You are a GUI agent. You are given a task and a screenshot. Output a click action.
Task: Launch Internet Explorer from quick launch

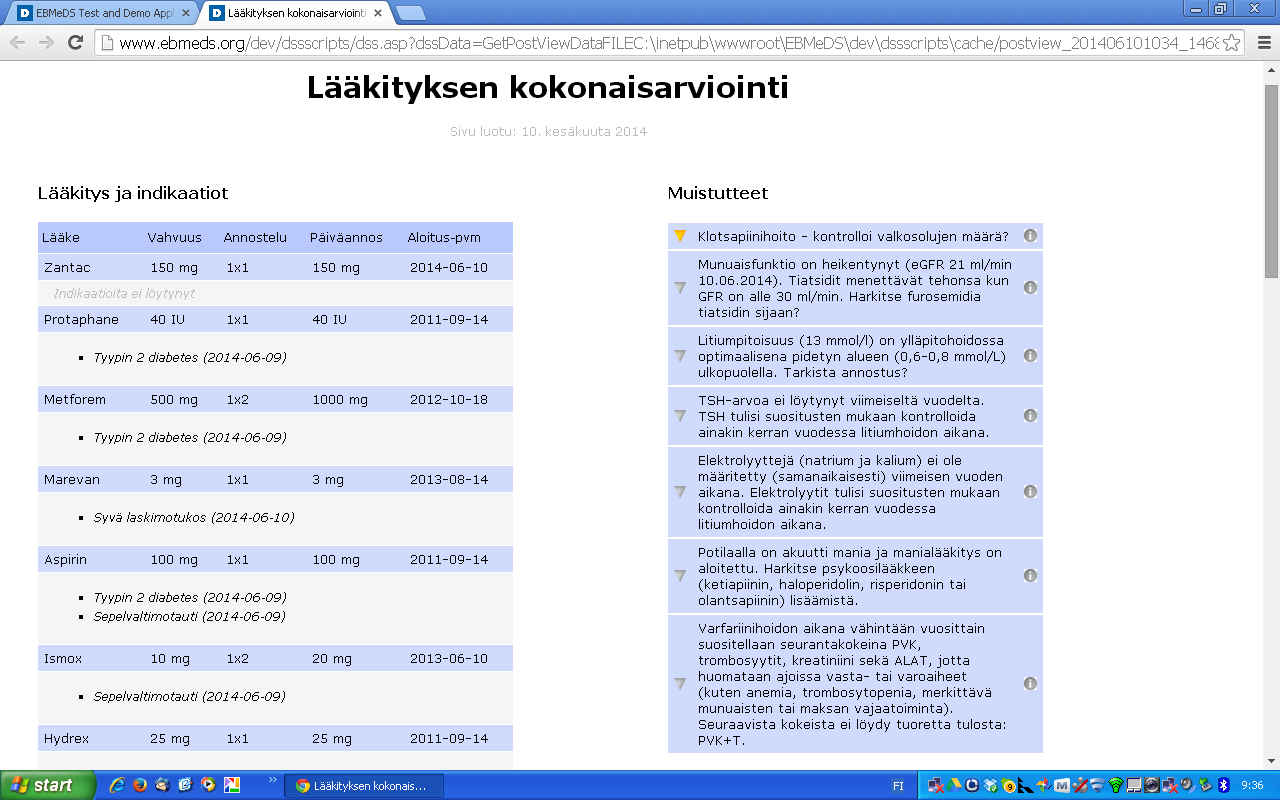pyautogui.click(x=116, y=785)
